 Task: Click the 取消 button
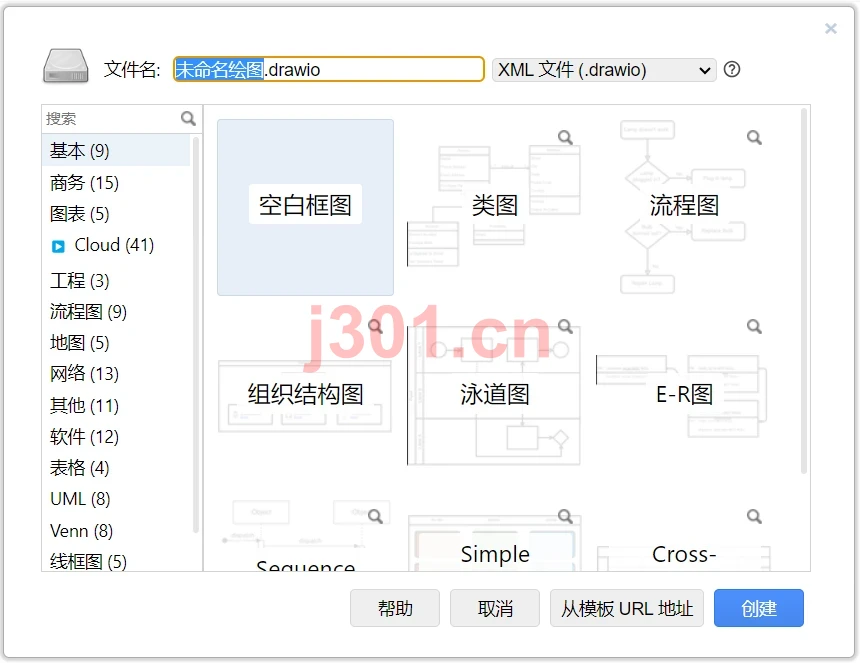coord(495,608)
